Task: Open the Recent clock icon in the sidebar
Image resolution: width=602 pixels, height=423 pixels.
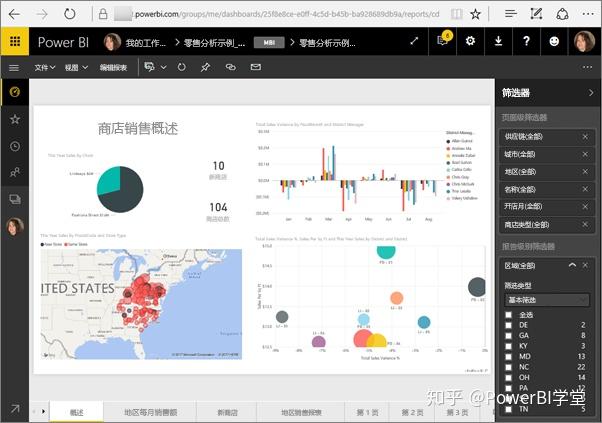Action: pyautogui.click(x=15, y=146)
